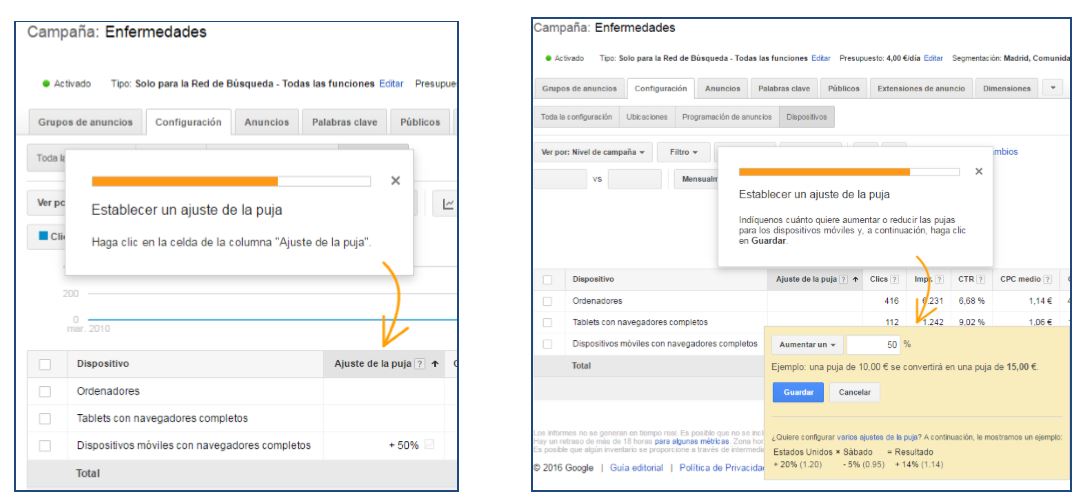1080x498 pixels.
Task: Click sort arrow in Ajuste de la puja header, left screenshot
Action: 435,364
